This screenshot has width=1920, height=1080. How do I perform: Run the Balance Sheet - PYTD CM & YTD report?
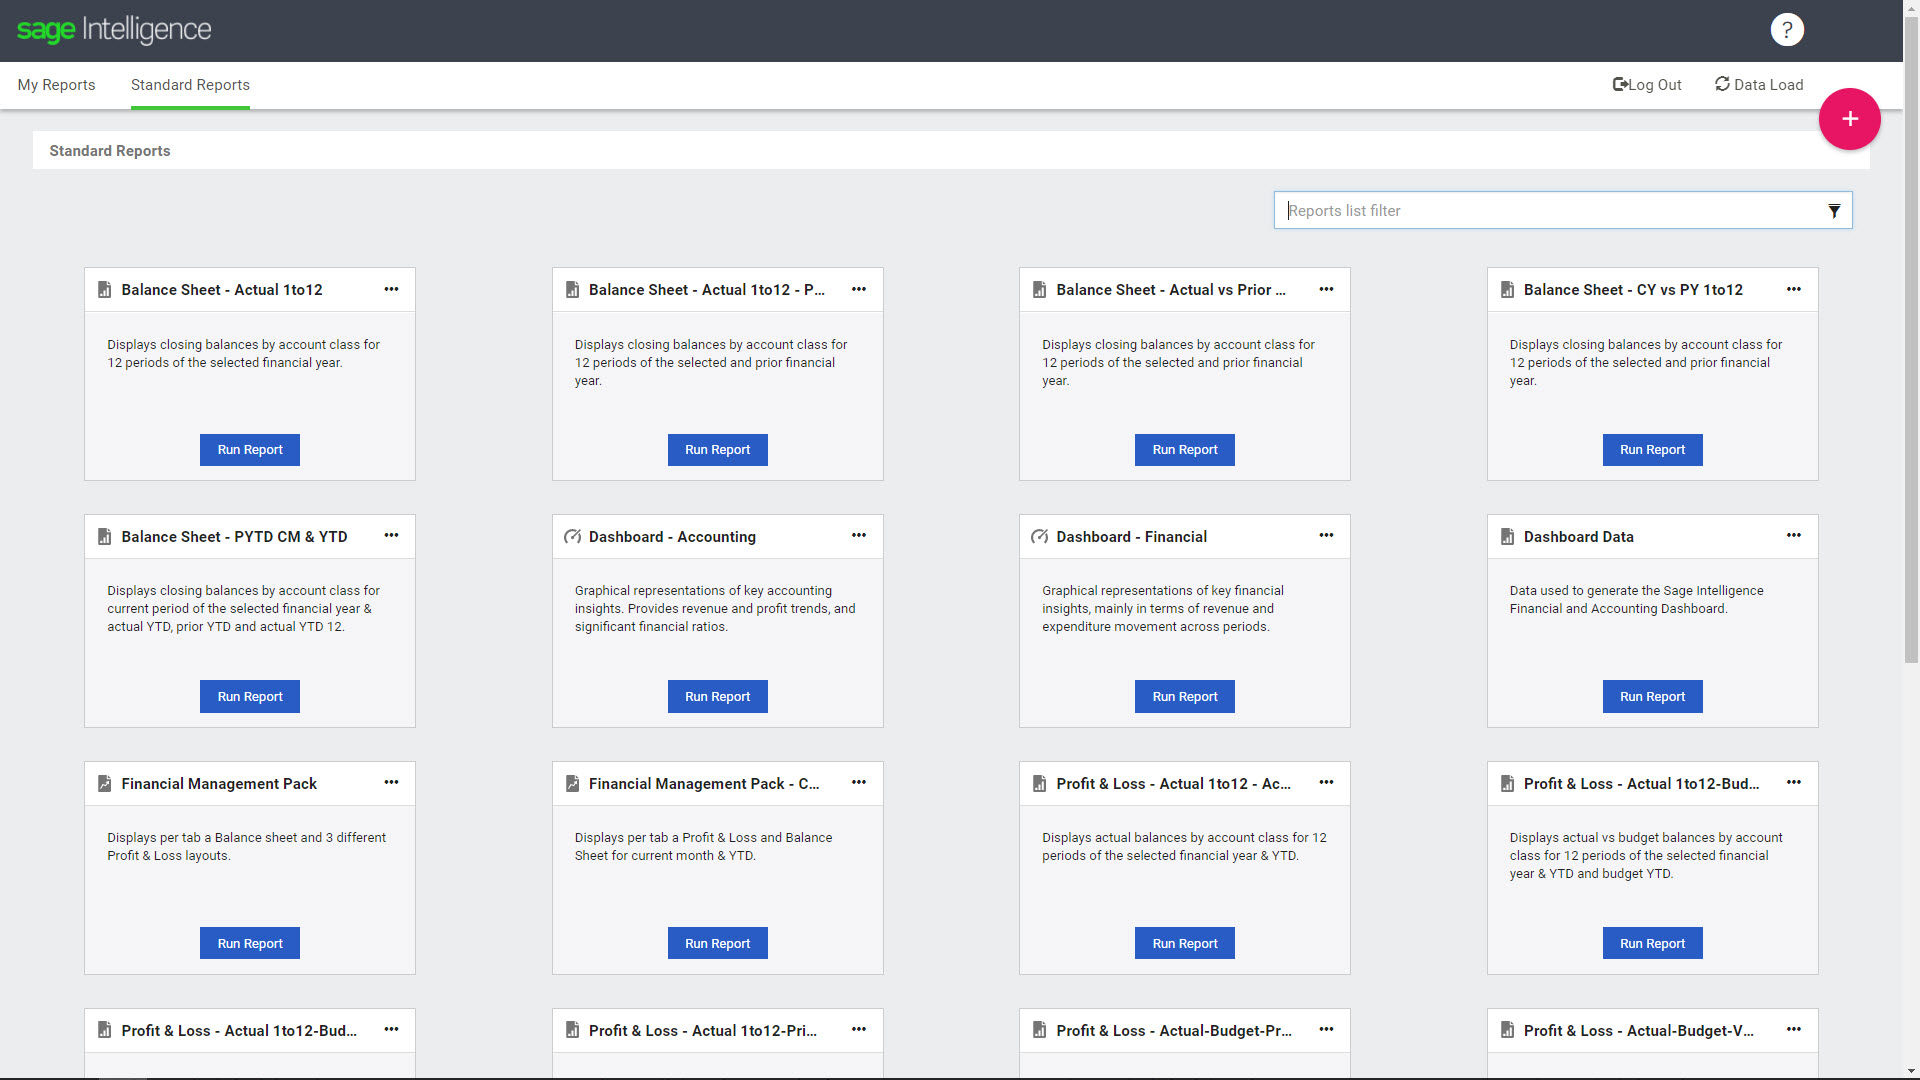click(x=250, y=697)
